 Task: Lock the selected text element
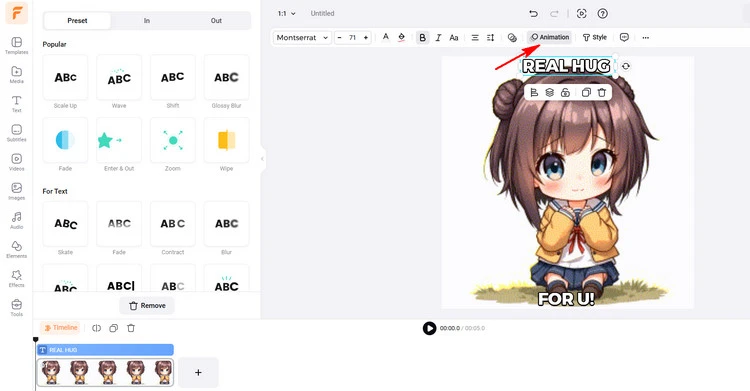[x=565, y=92]
